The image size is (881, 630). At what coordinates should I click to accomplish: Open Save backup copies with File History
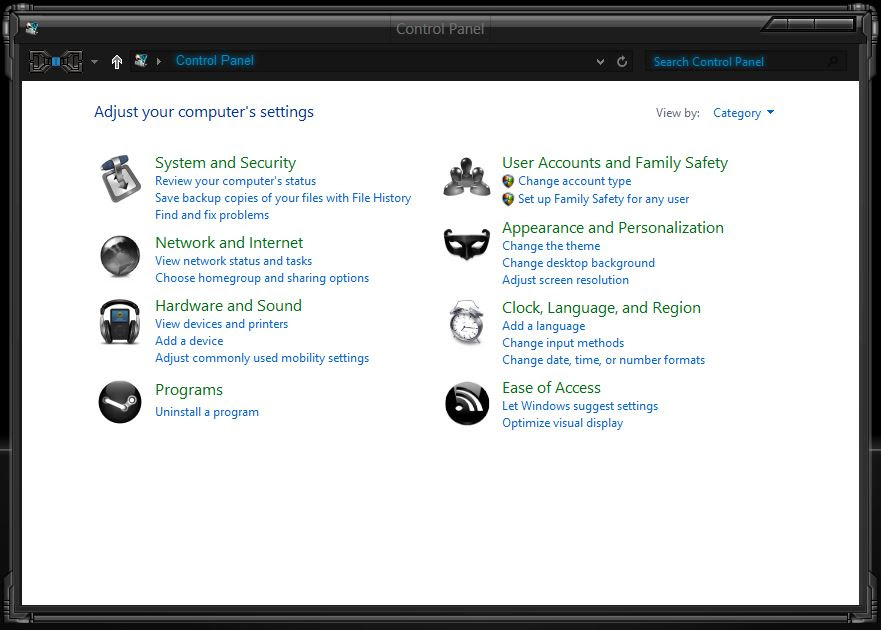tap(283, 198)
